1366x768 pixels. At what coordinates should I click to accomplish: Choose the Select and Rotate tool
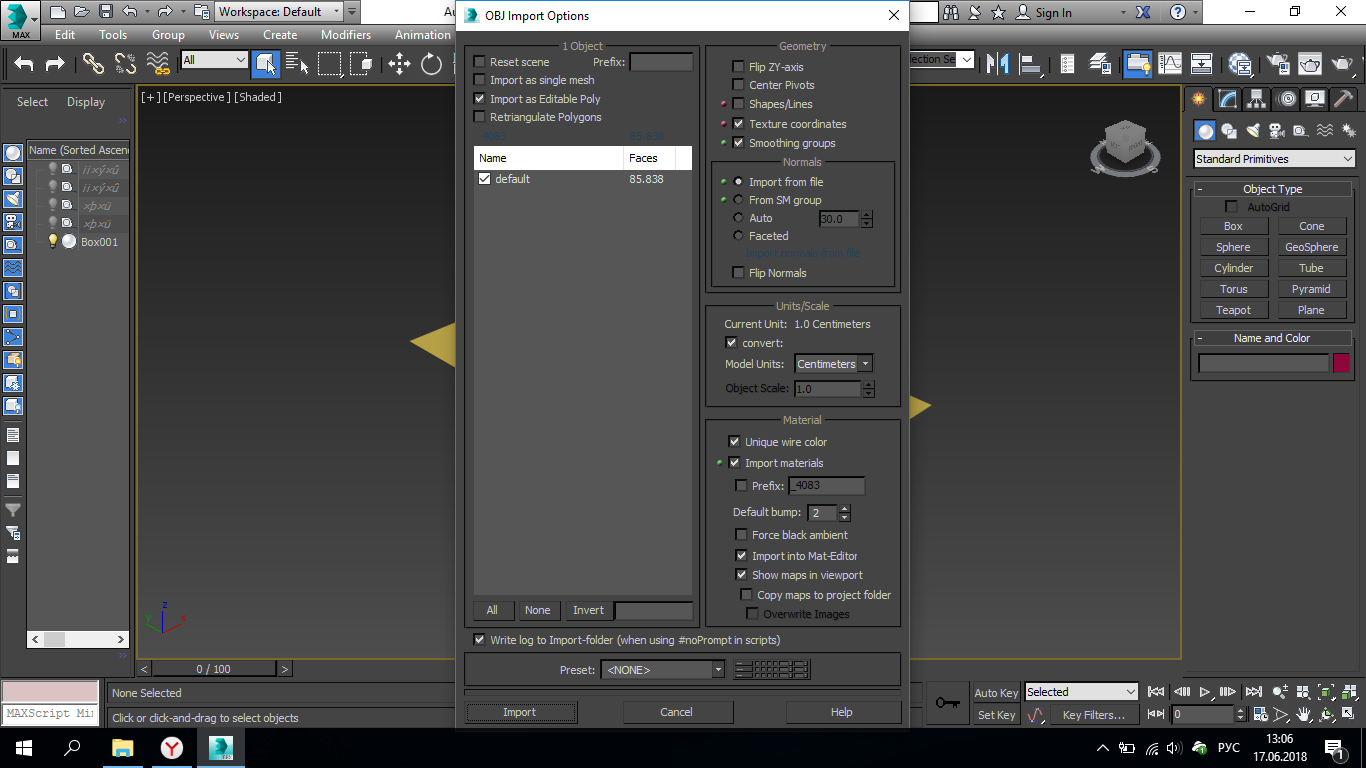(x=431, y=64)
